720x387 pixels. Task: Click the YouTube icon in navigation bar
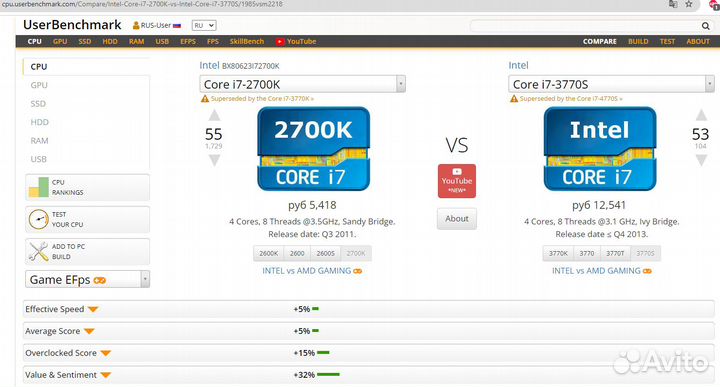[x=280, y=41]
